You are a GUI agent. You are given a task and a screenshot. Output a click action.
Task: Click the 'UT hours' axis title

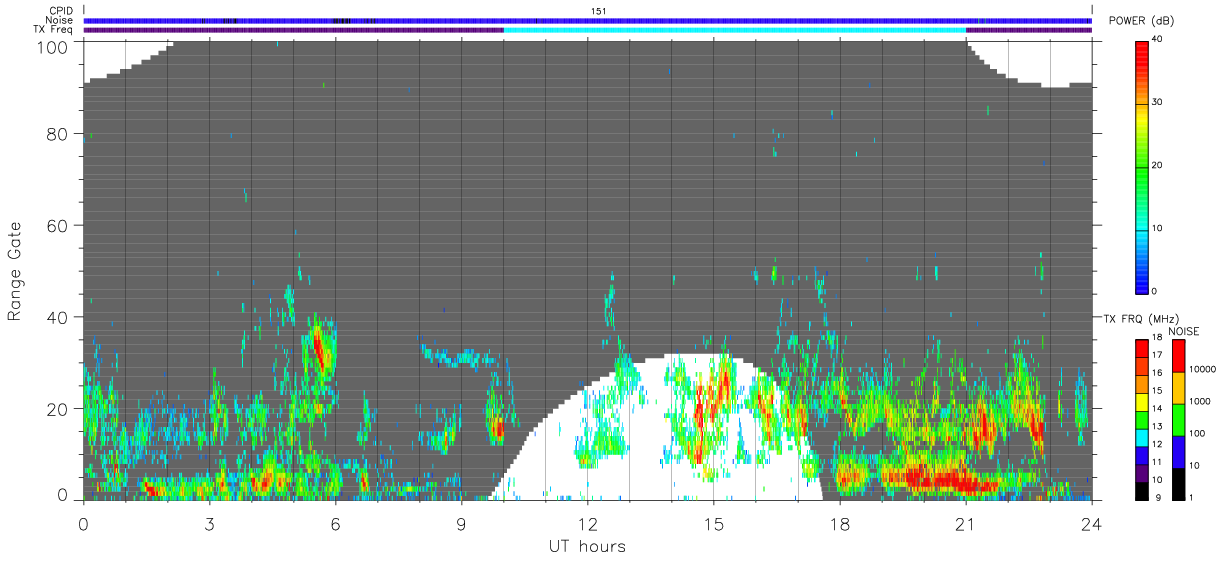[587, 546]
